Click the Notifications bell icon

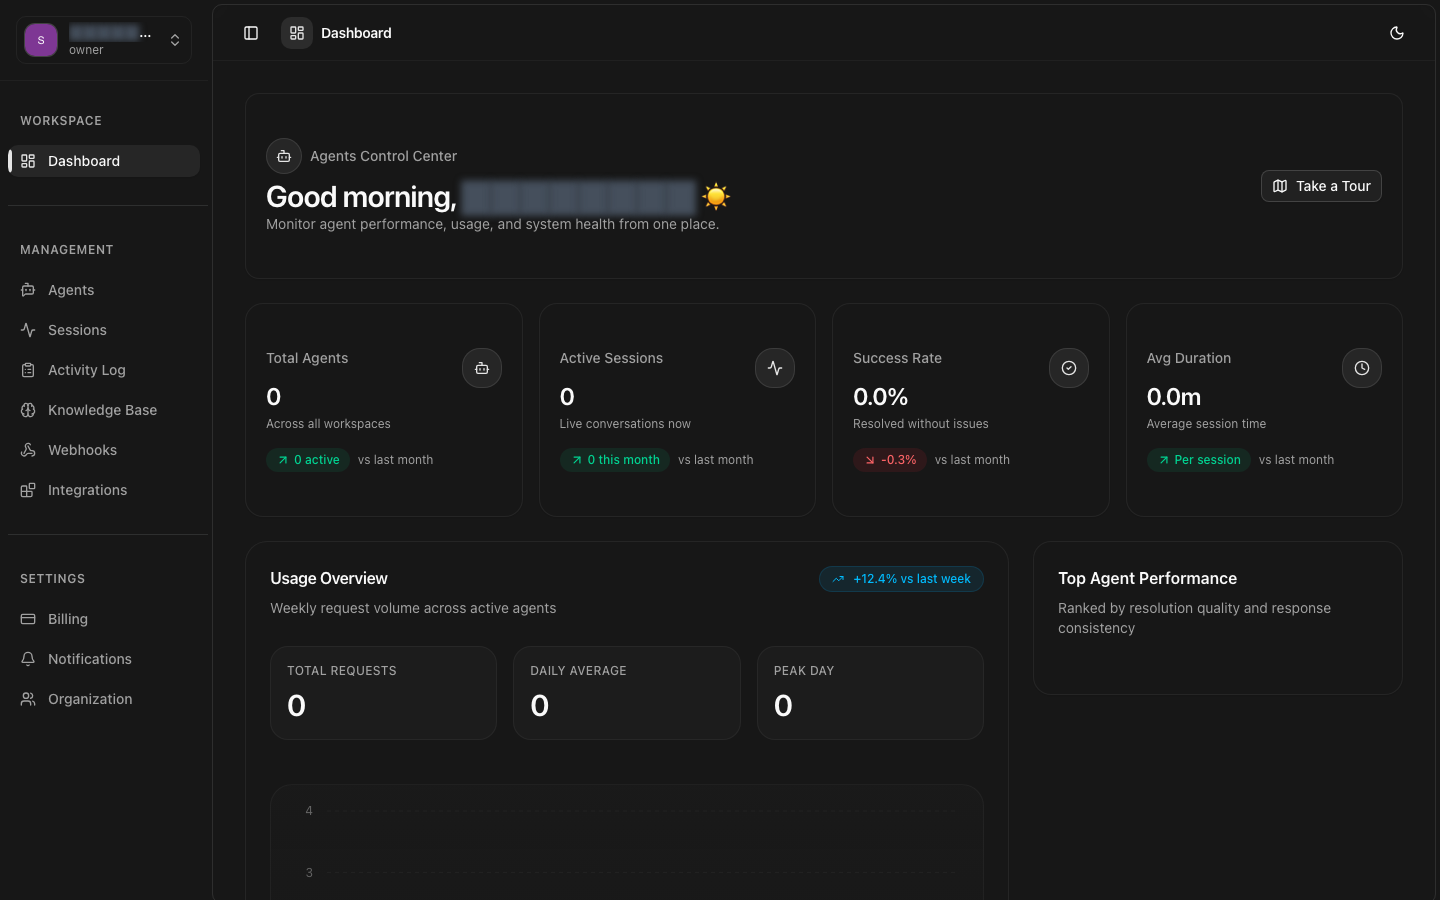click(28, 659)
